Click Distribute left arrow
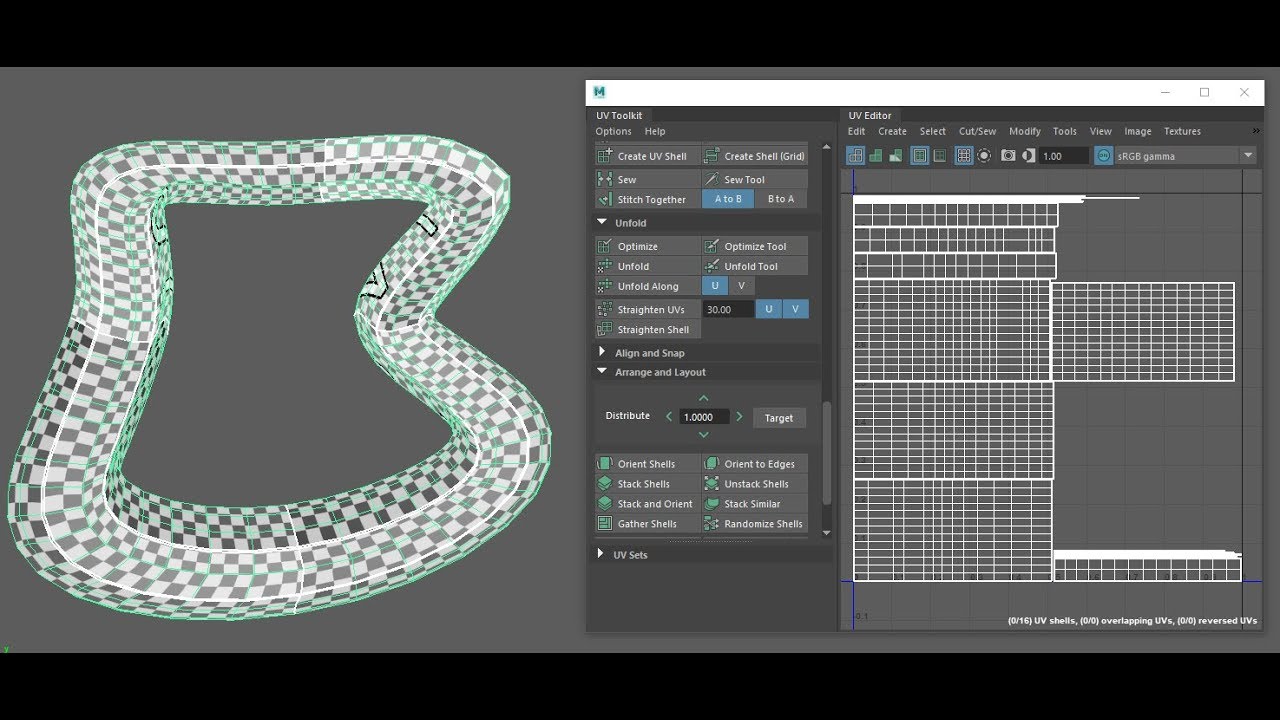1280x720 pixels. tap(669, 417)
